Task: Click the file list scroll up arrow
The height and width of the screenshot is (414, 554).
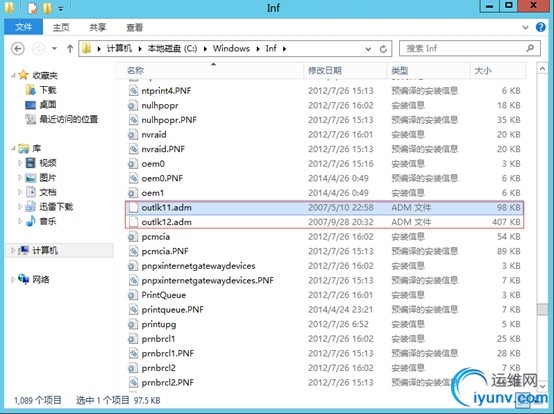Action: pos(542,68)
